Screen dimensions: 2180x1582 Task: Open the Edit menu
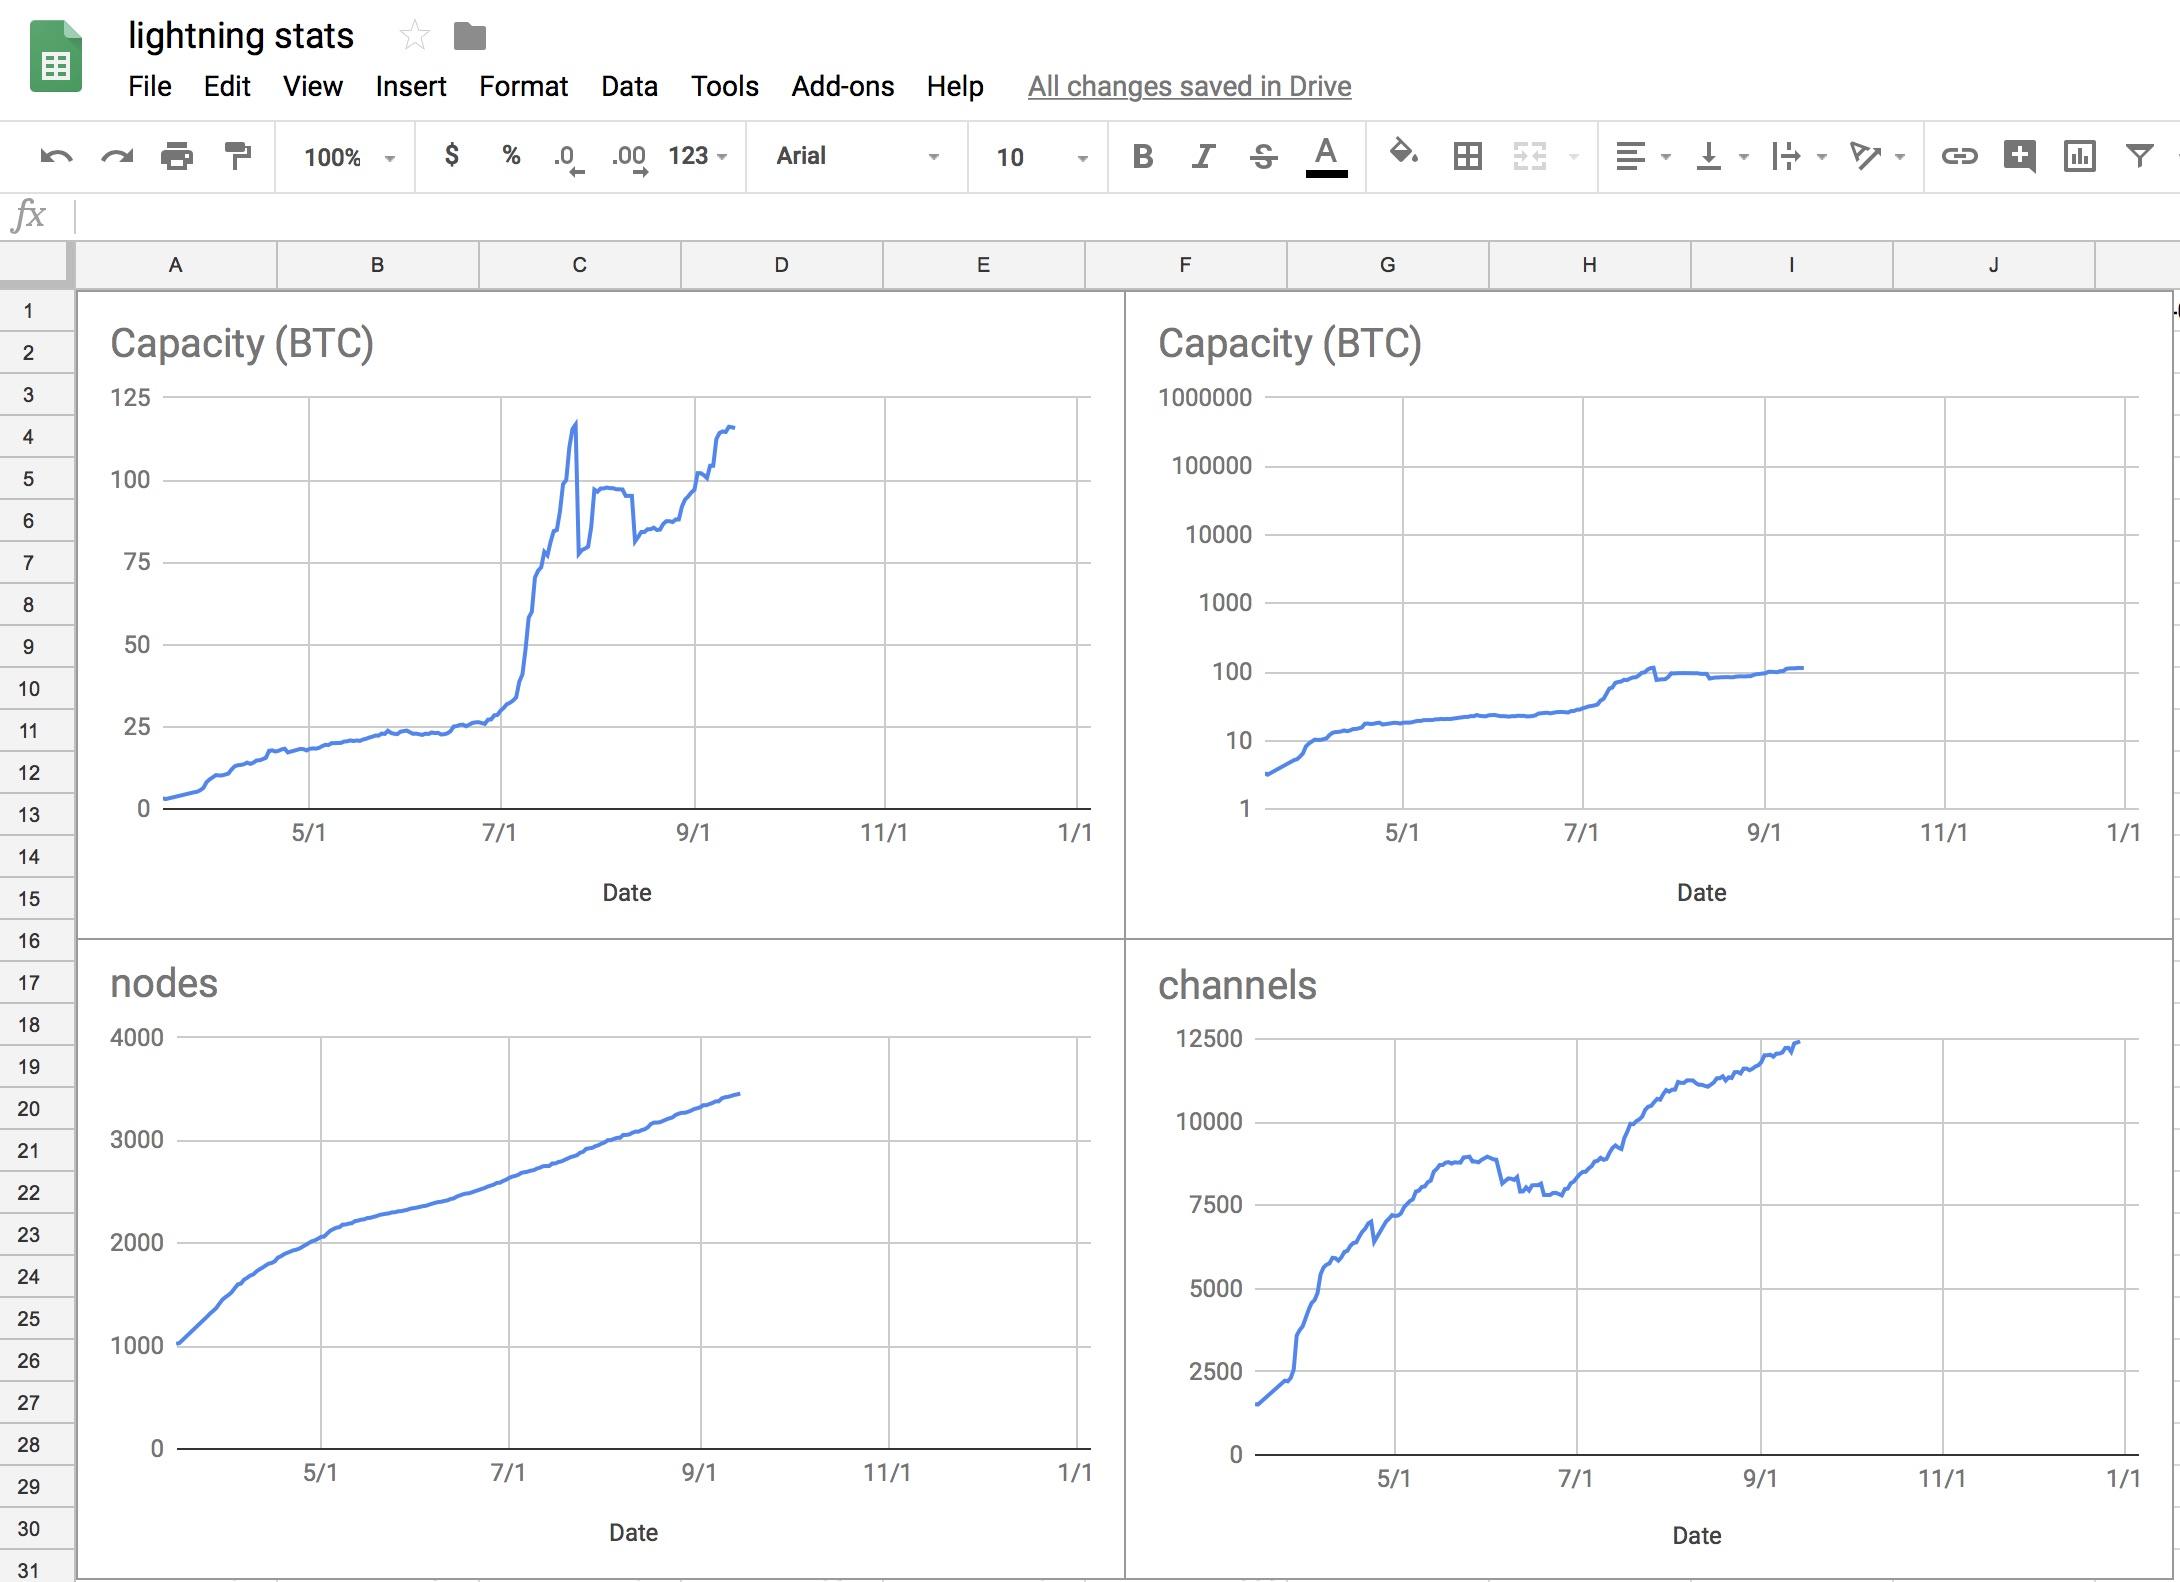pyautogui.click(x=227, y=86)
